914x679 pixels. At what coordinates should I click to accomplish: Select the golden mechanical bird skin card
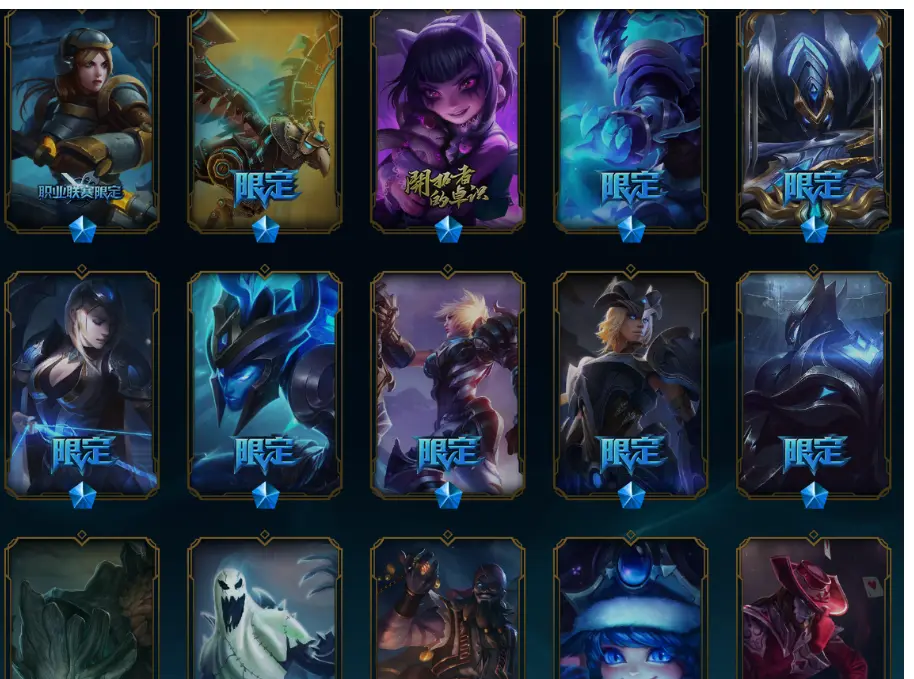click(265, 119)
